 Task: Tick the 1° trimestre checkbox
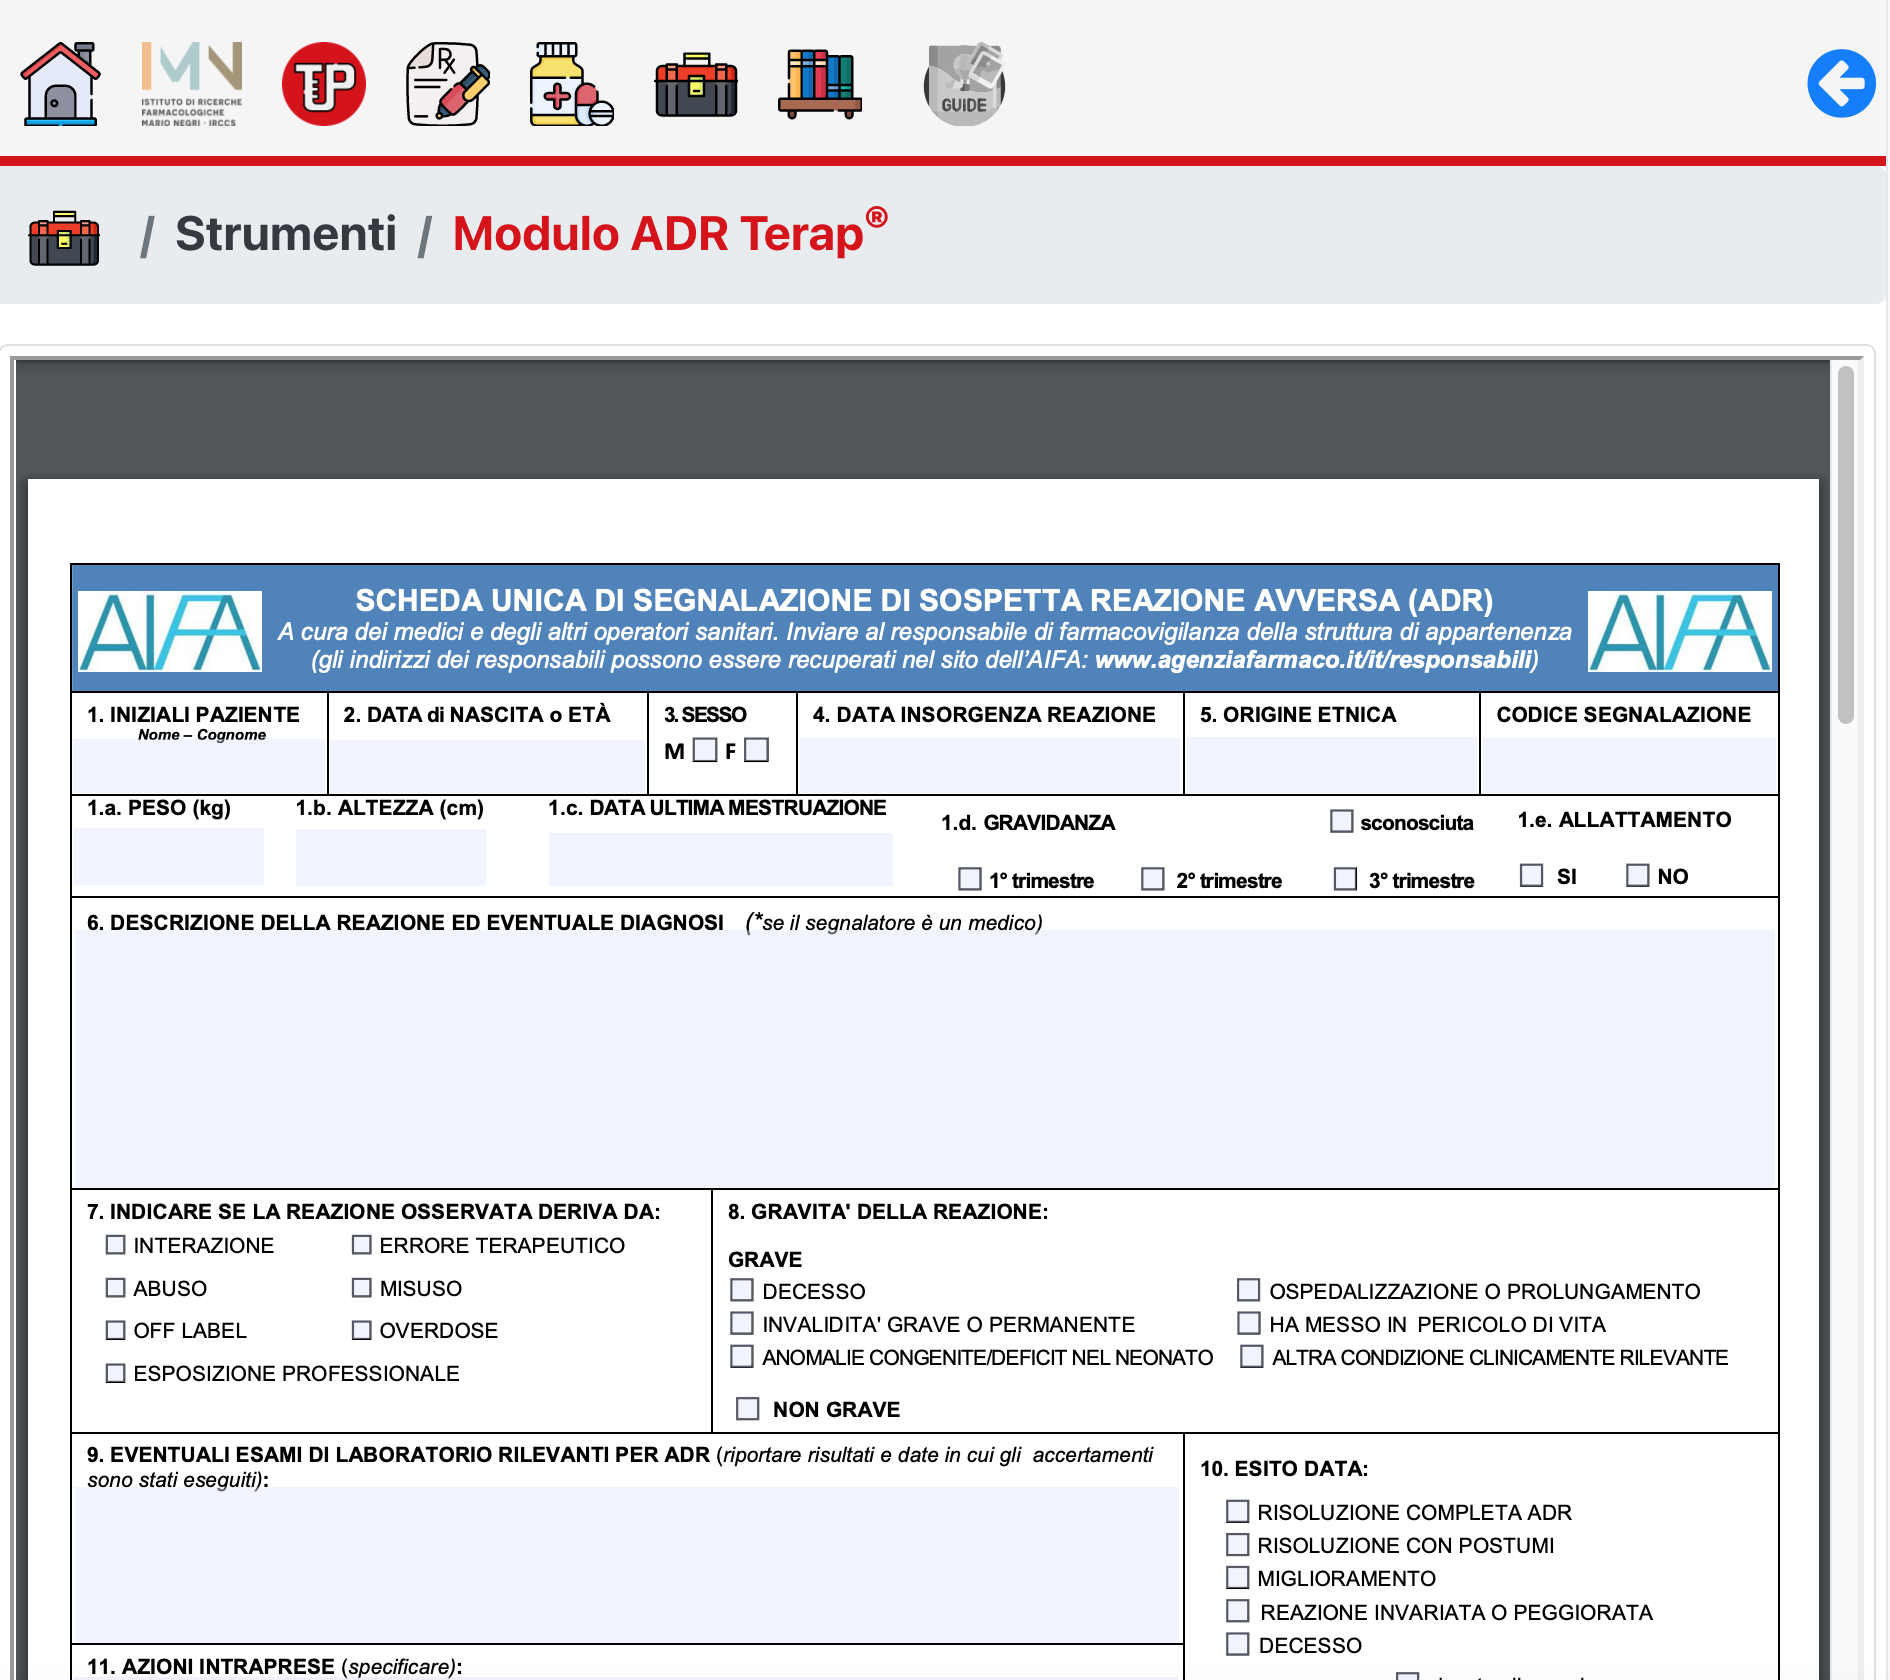[x=969, y=879]
